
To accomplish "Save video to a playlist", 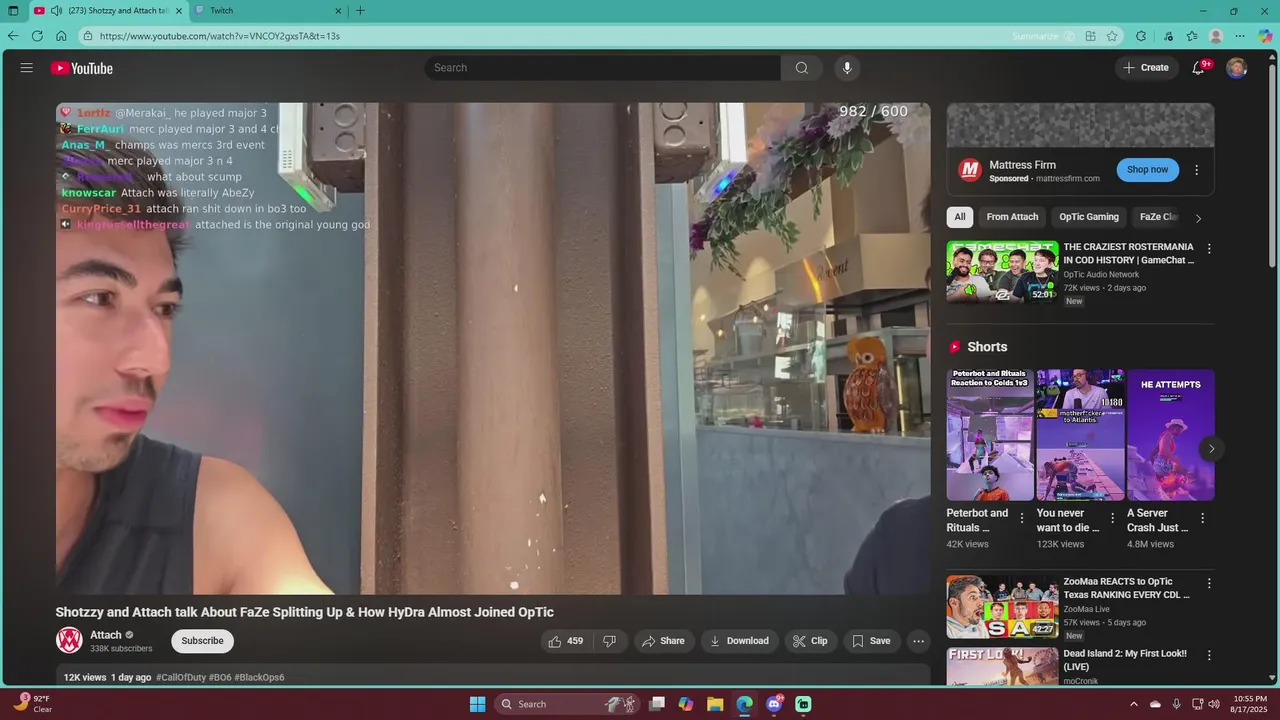I will [870, 641].
